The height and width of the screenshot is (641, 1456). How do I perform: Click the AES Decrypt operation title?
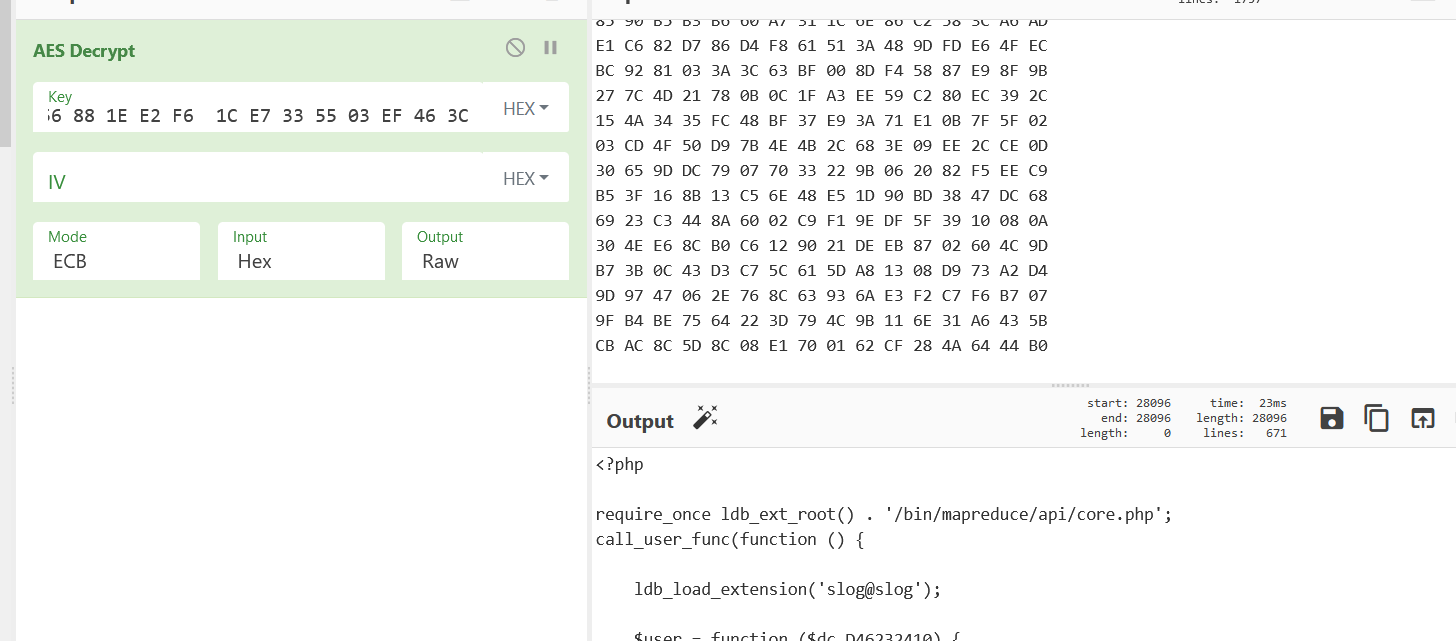(84, 50)
